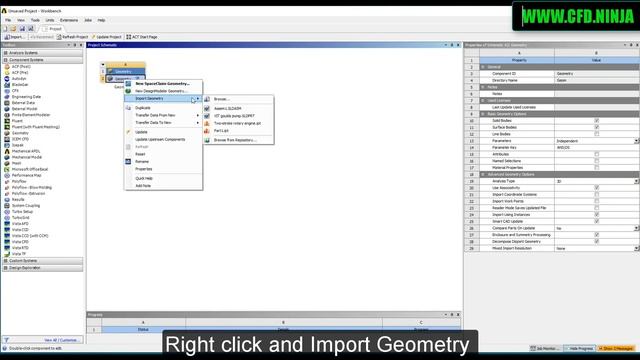Click the TurboGrid component icon
Screen dimensions: 640x360
click(x=7, y=218)
